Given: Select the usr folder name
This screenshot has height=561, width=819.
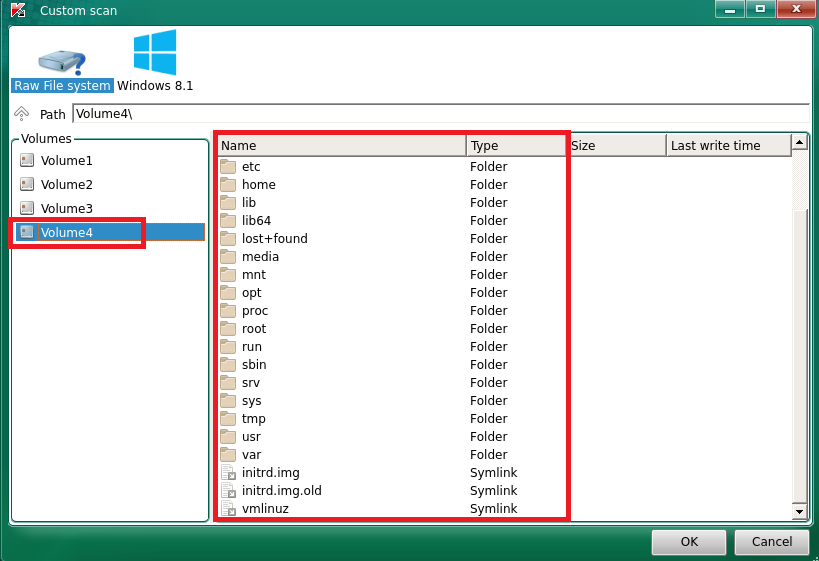Looking at the screenshot, I should (x=251, y=437).
